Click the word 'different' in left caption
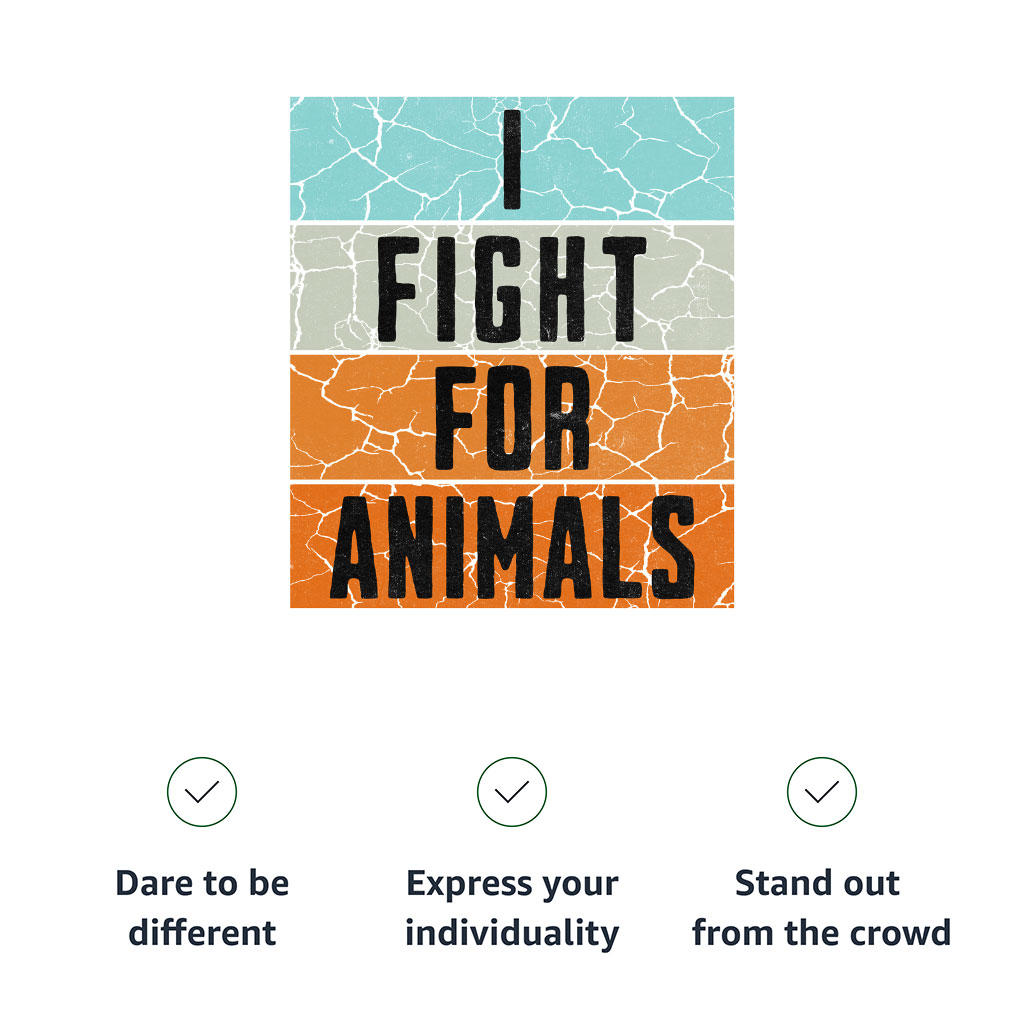This screenshot has height=1024, width=1024. (x=202, y=932)
